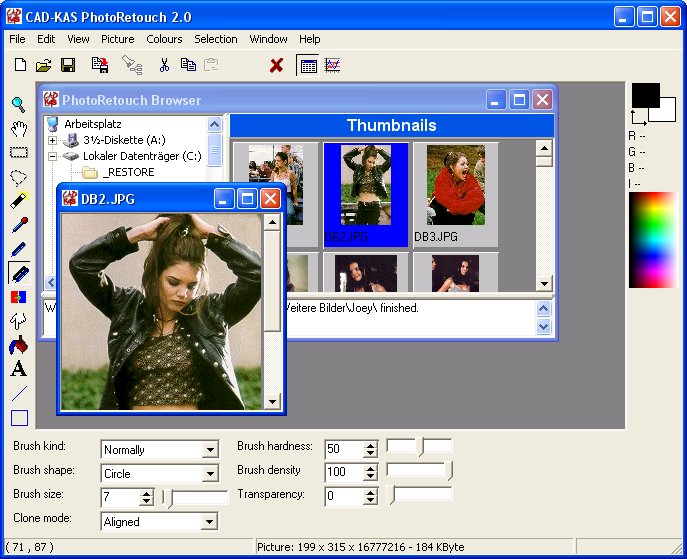687x559 pixels.
Task: Open the Clone mode dropdown
Action: [210, 522]
